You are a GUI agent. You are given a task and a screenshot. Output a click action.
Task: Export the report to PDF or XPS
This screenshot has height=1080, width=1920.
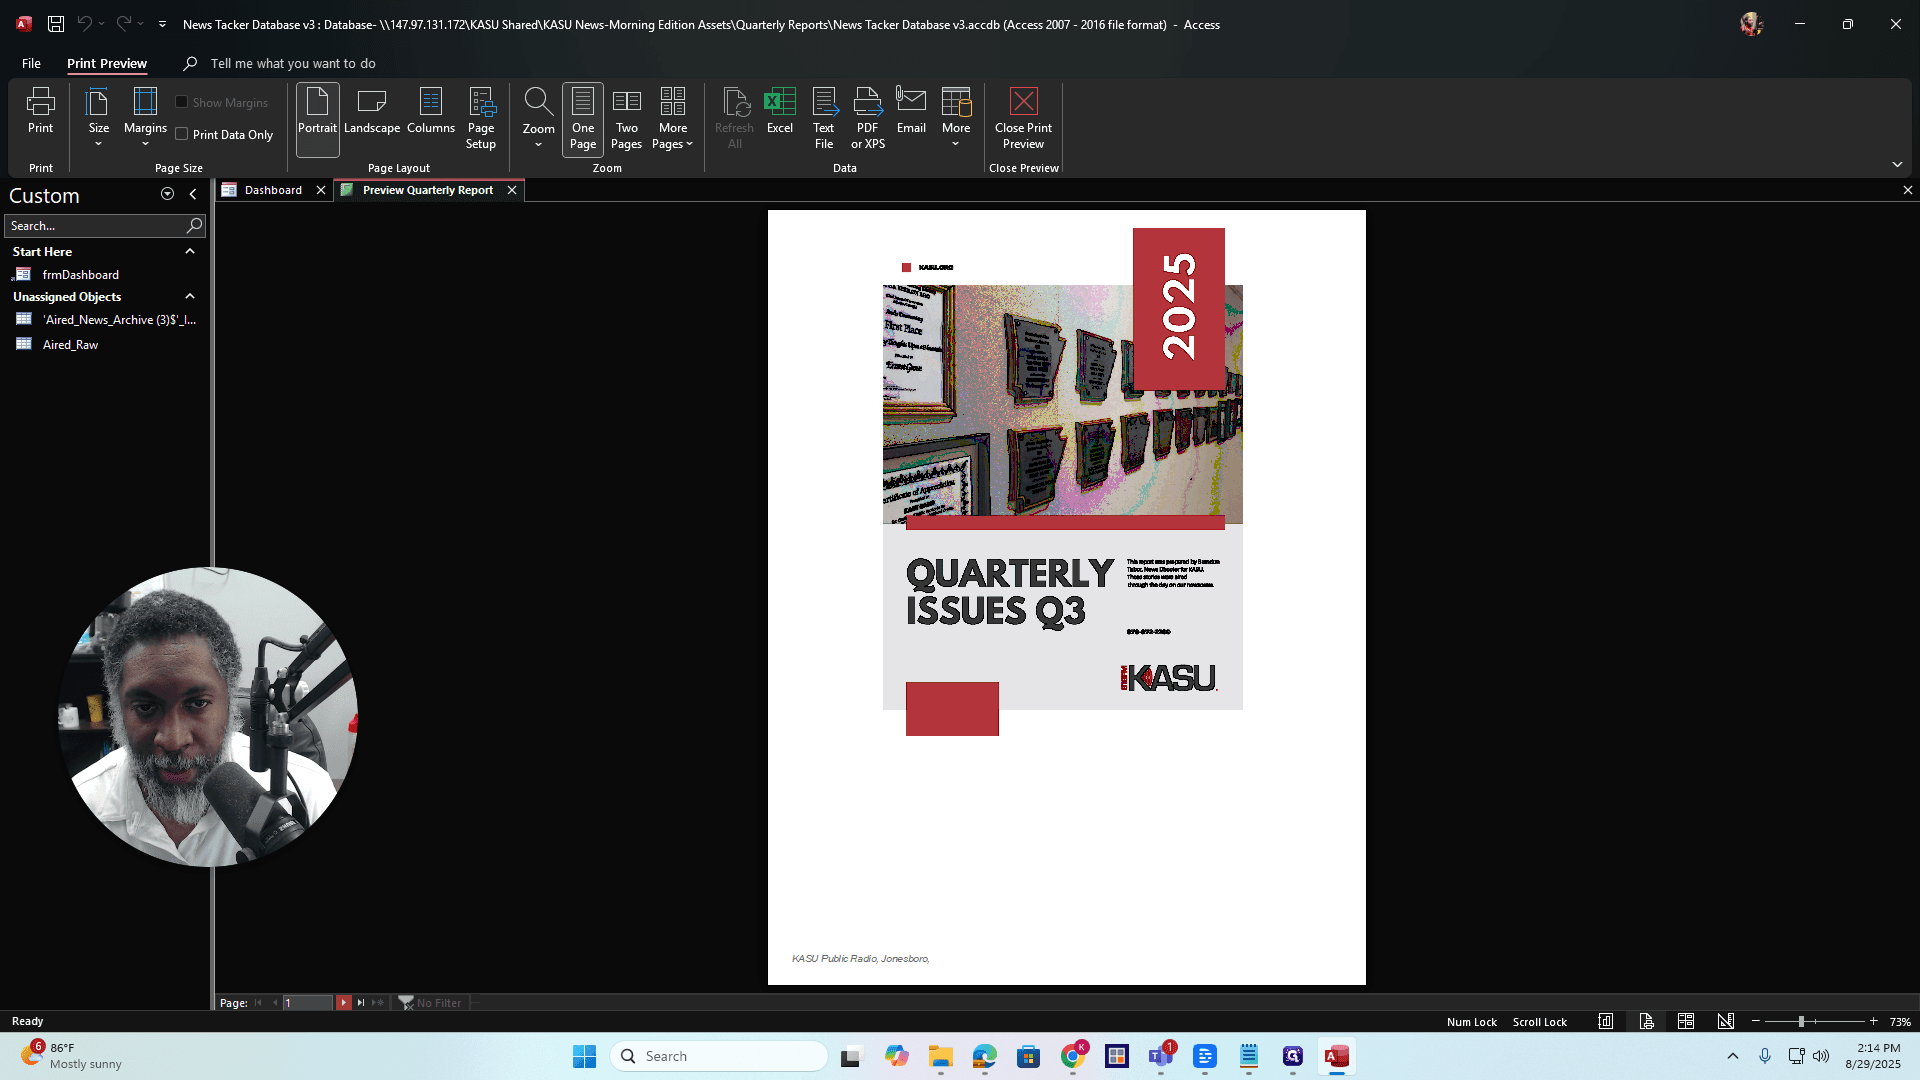pyautogui.click(x=868, y=119)
